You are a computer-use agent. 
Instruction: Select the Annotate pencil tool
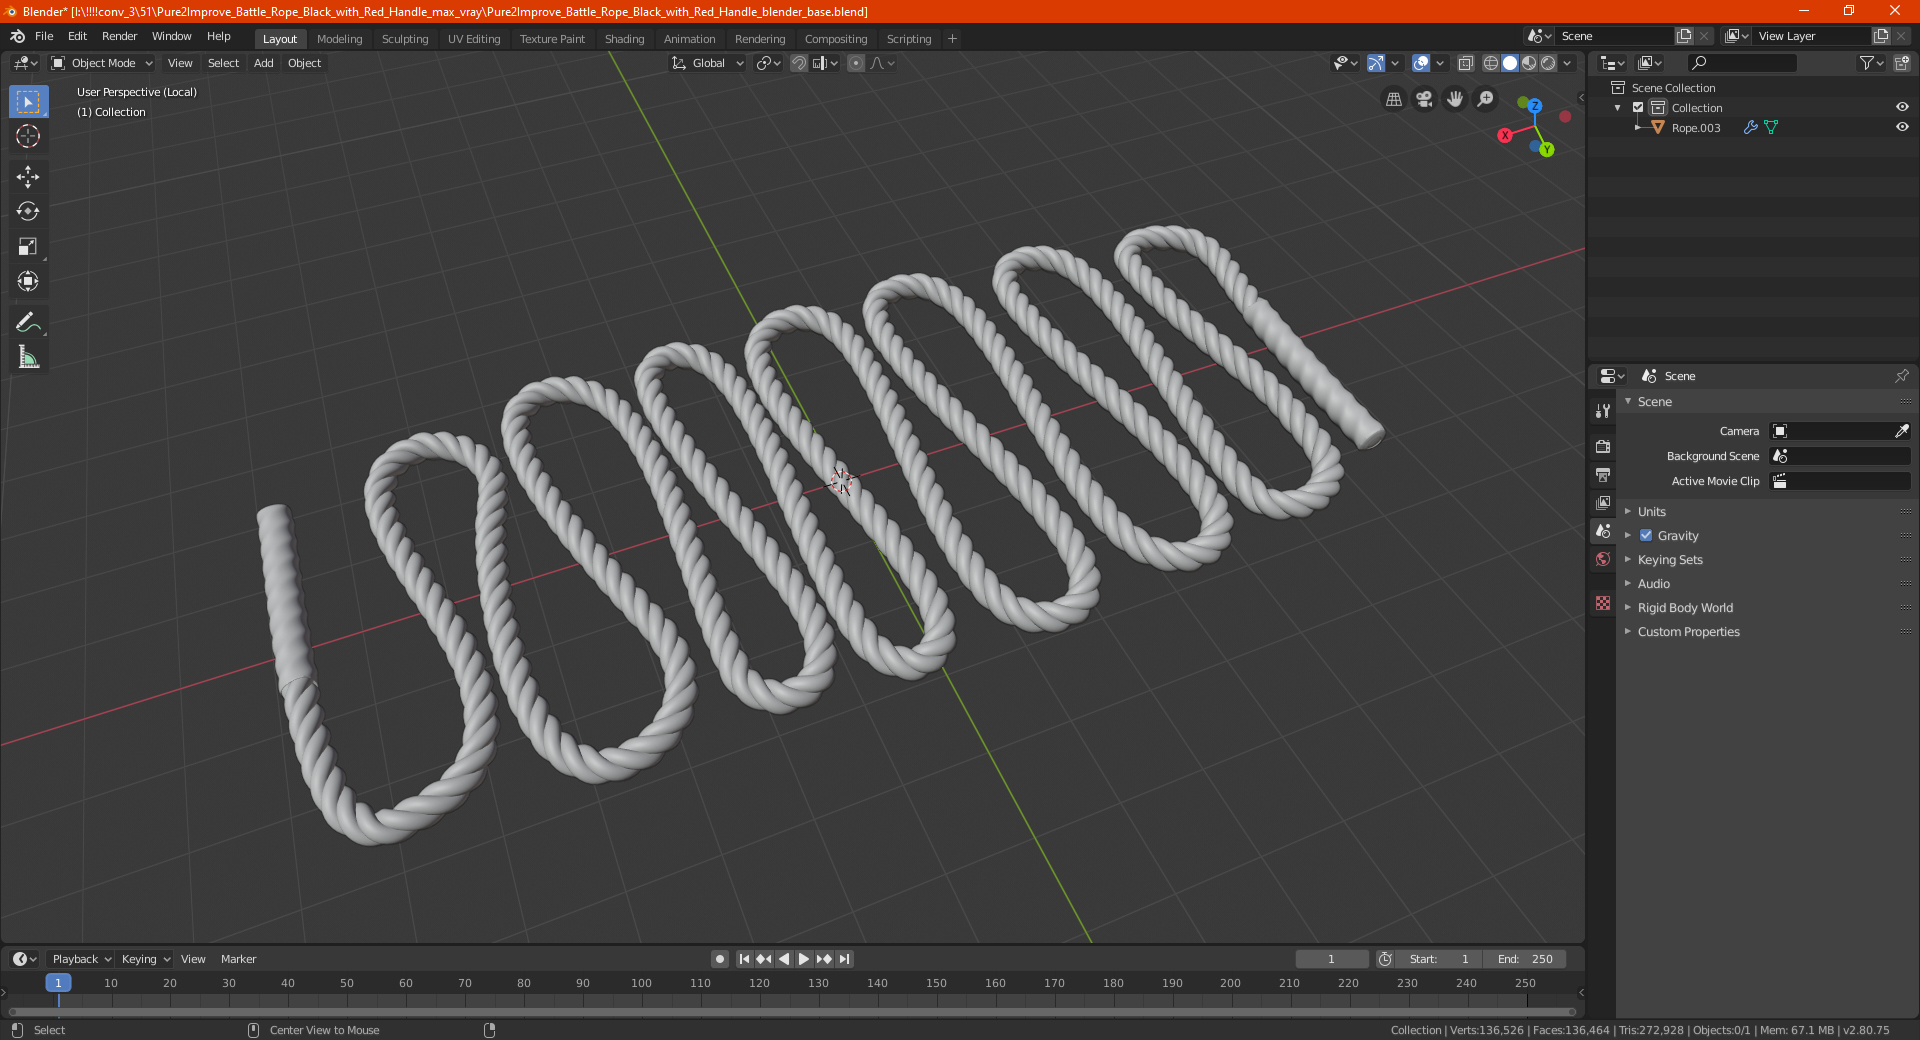pos(28,322)
